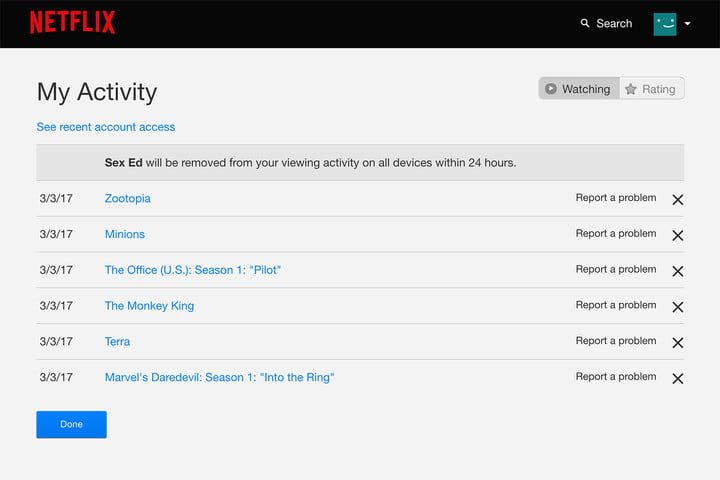Click the Netflix logo
The image size is (720, 480).
[x=72, y=23]
